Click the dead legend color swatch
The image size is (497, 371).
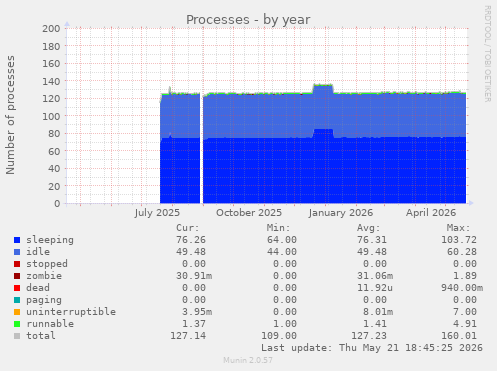[17, 288]
